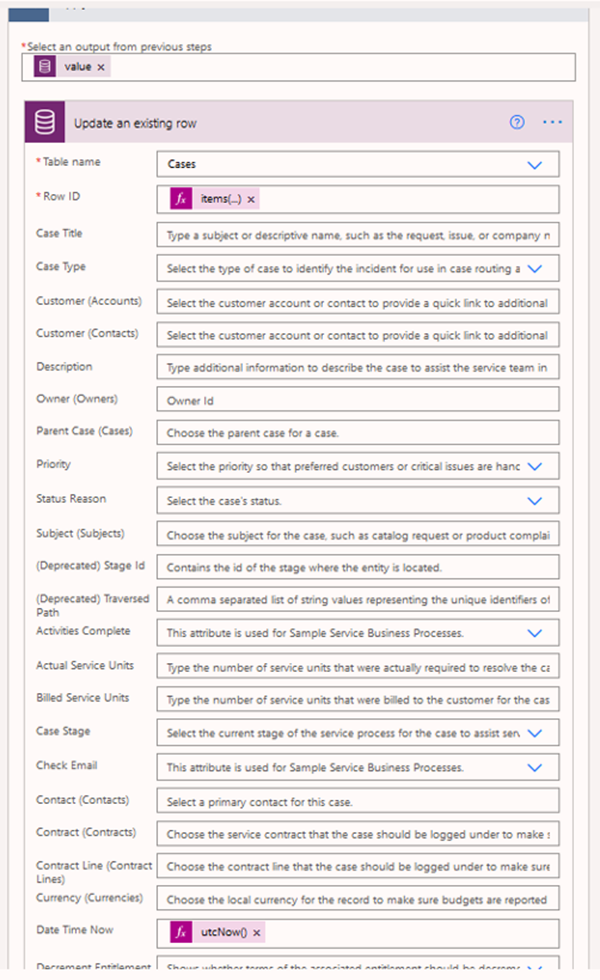600x980 pixels.
Task: Open help for Update an existing row
Action: [517, 122]
